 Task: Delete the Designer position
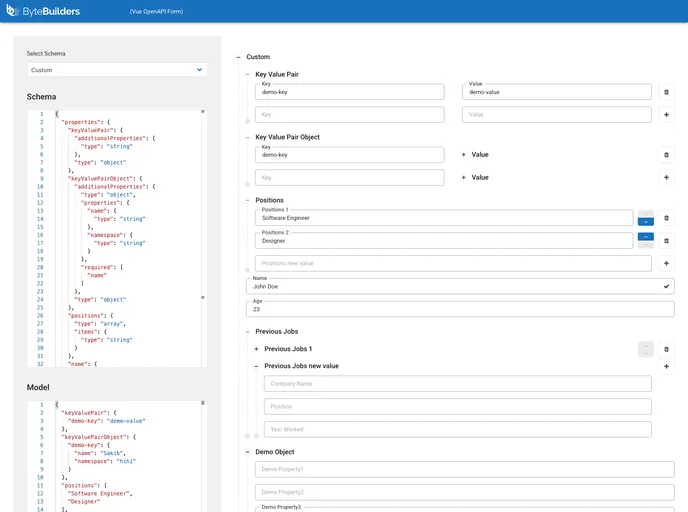point(666,240)
